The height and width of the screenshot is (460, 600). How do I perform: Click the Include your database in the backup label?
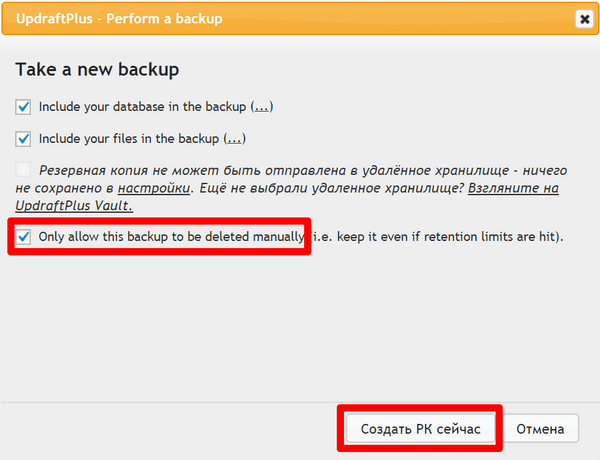[x=142, y=107]
